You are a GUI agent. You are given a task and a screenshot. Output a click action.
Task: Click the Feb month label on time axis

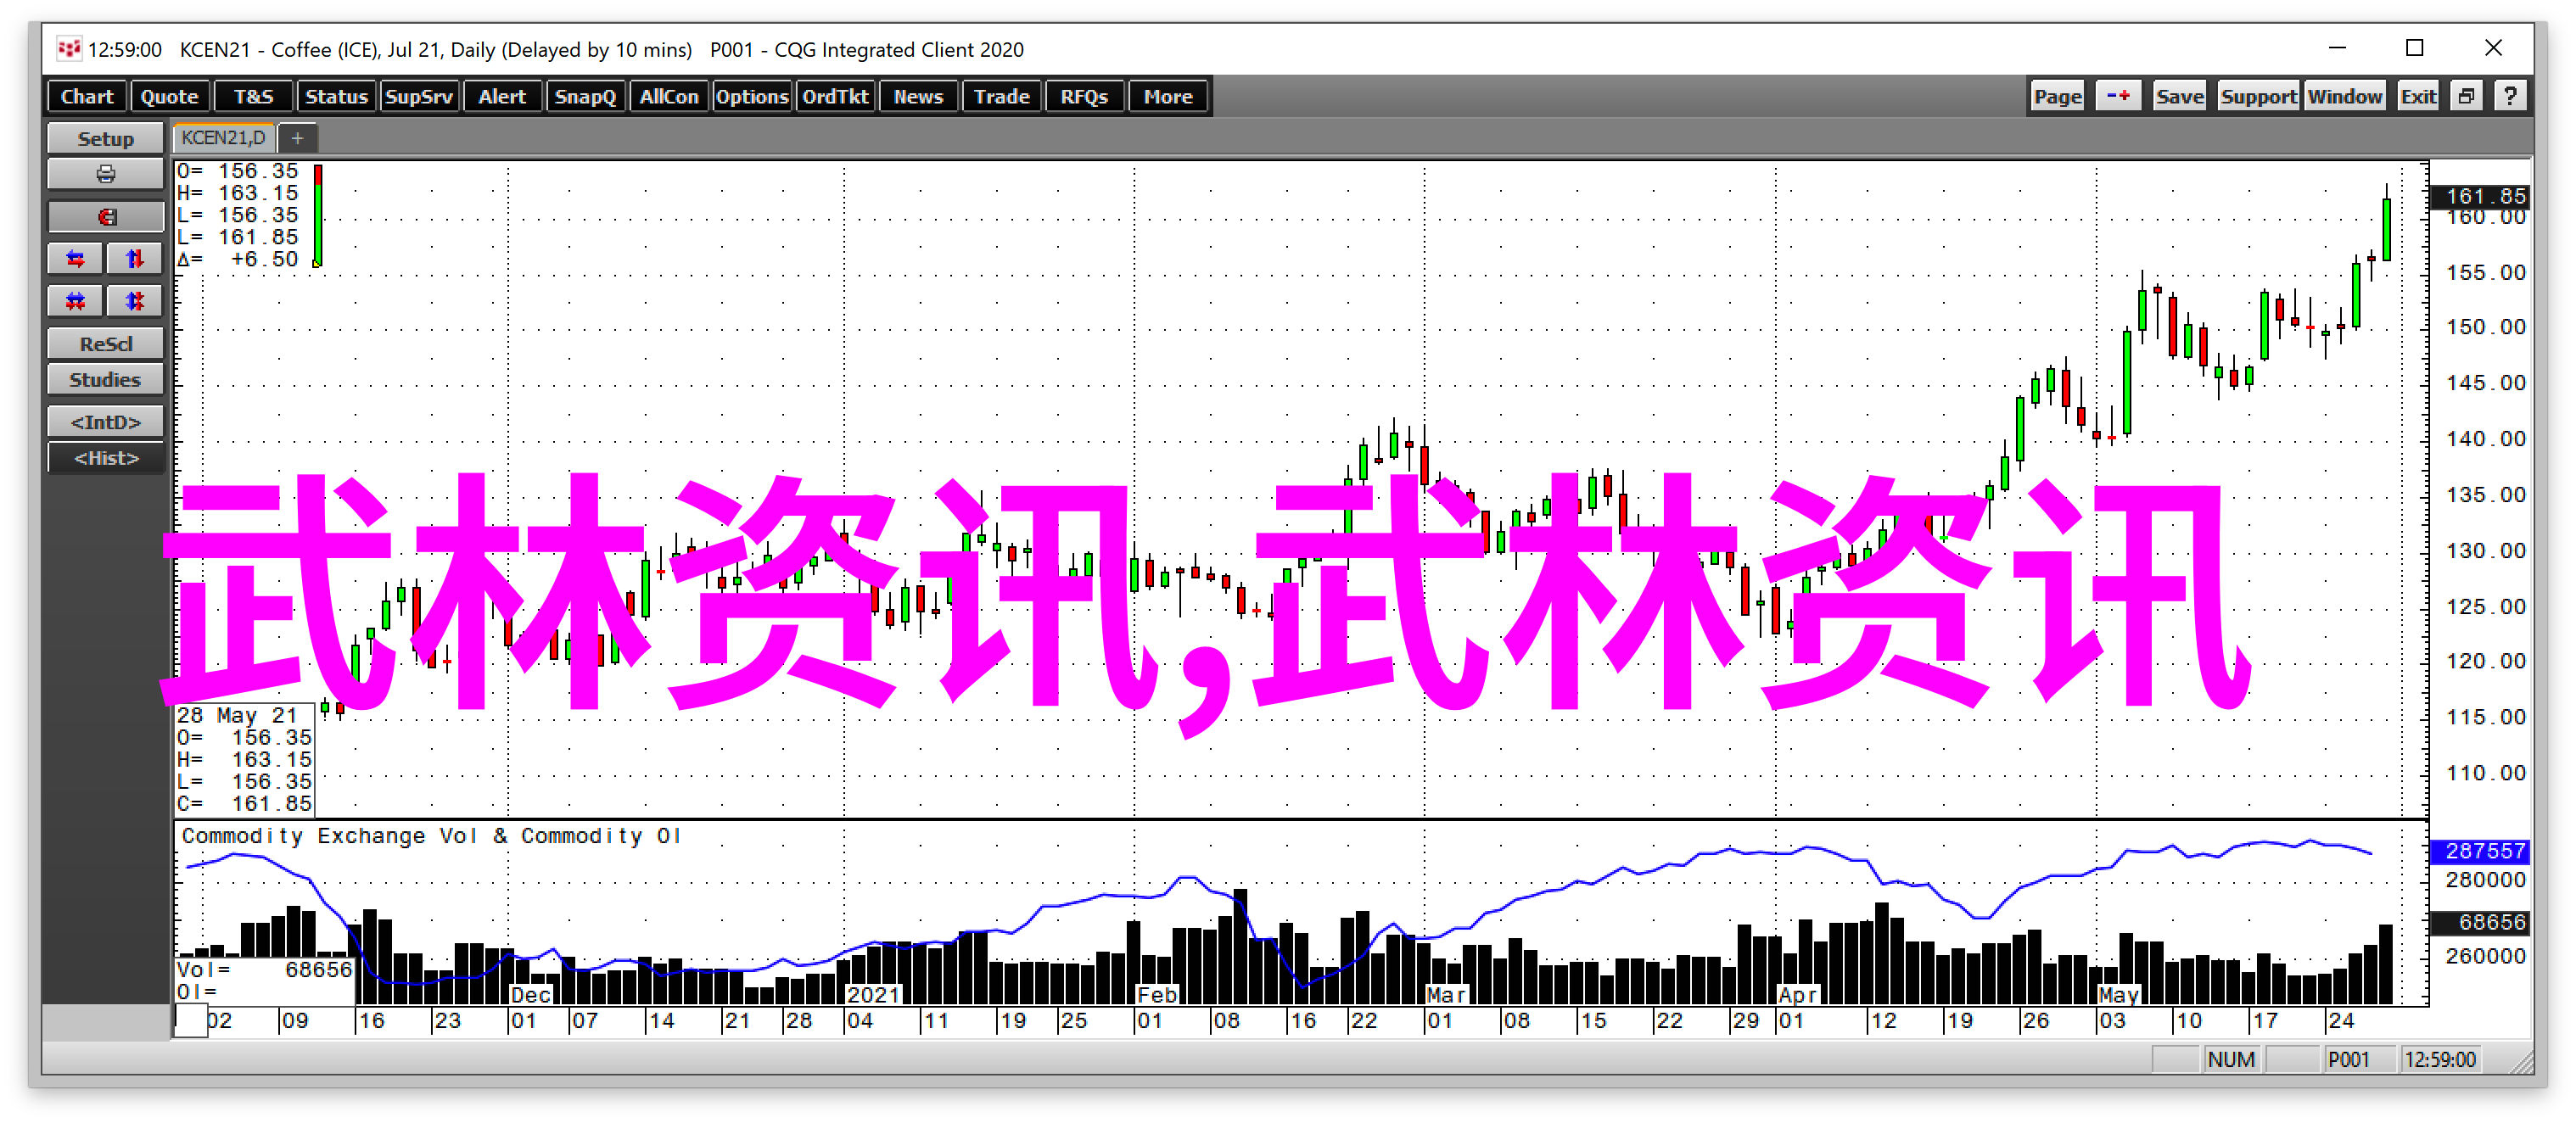coord(1157,996)
